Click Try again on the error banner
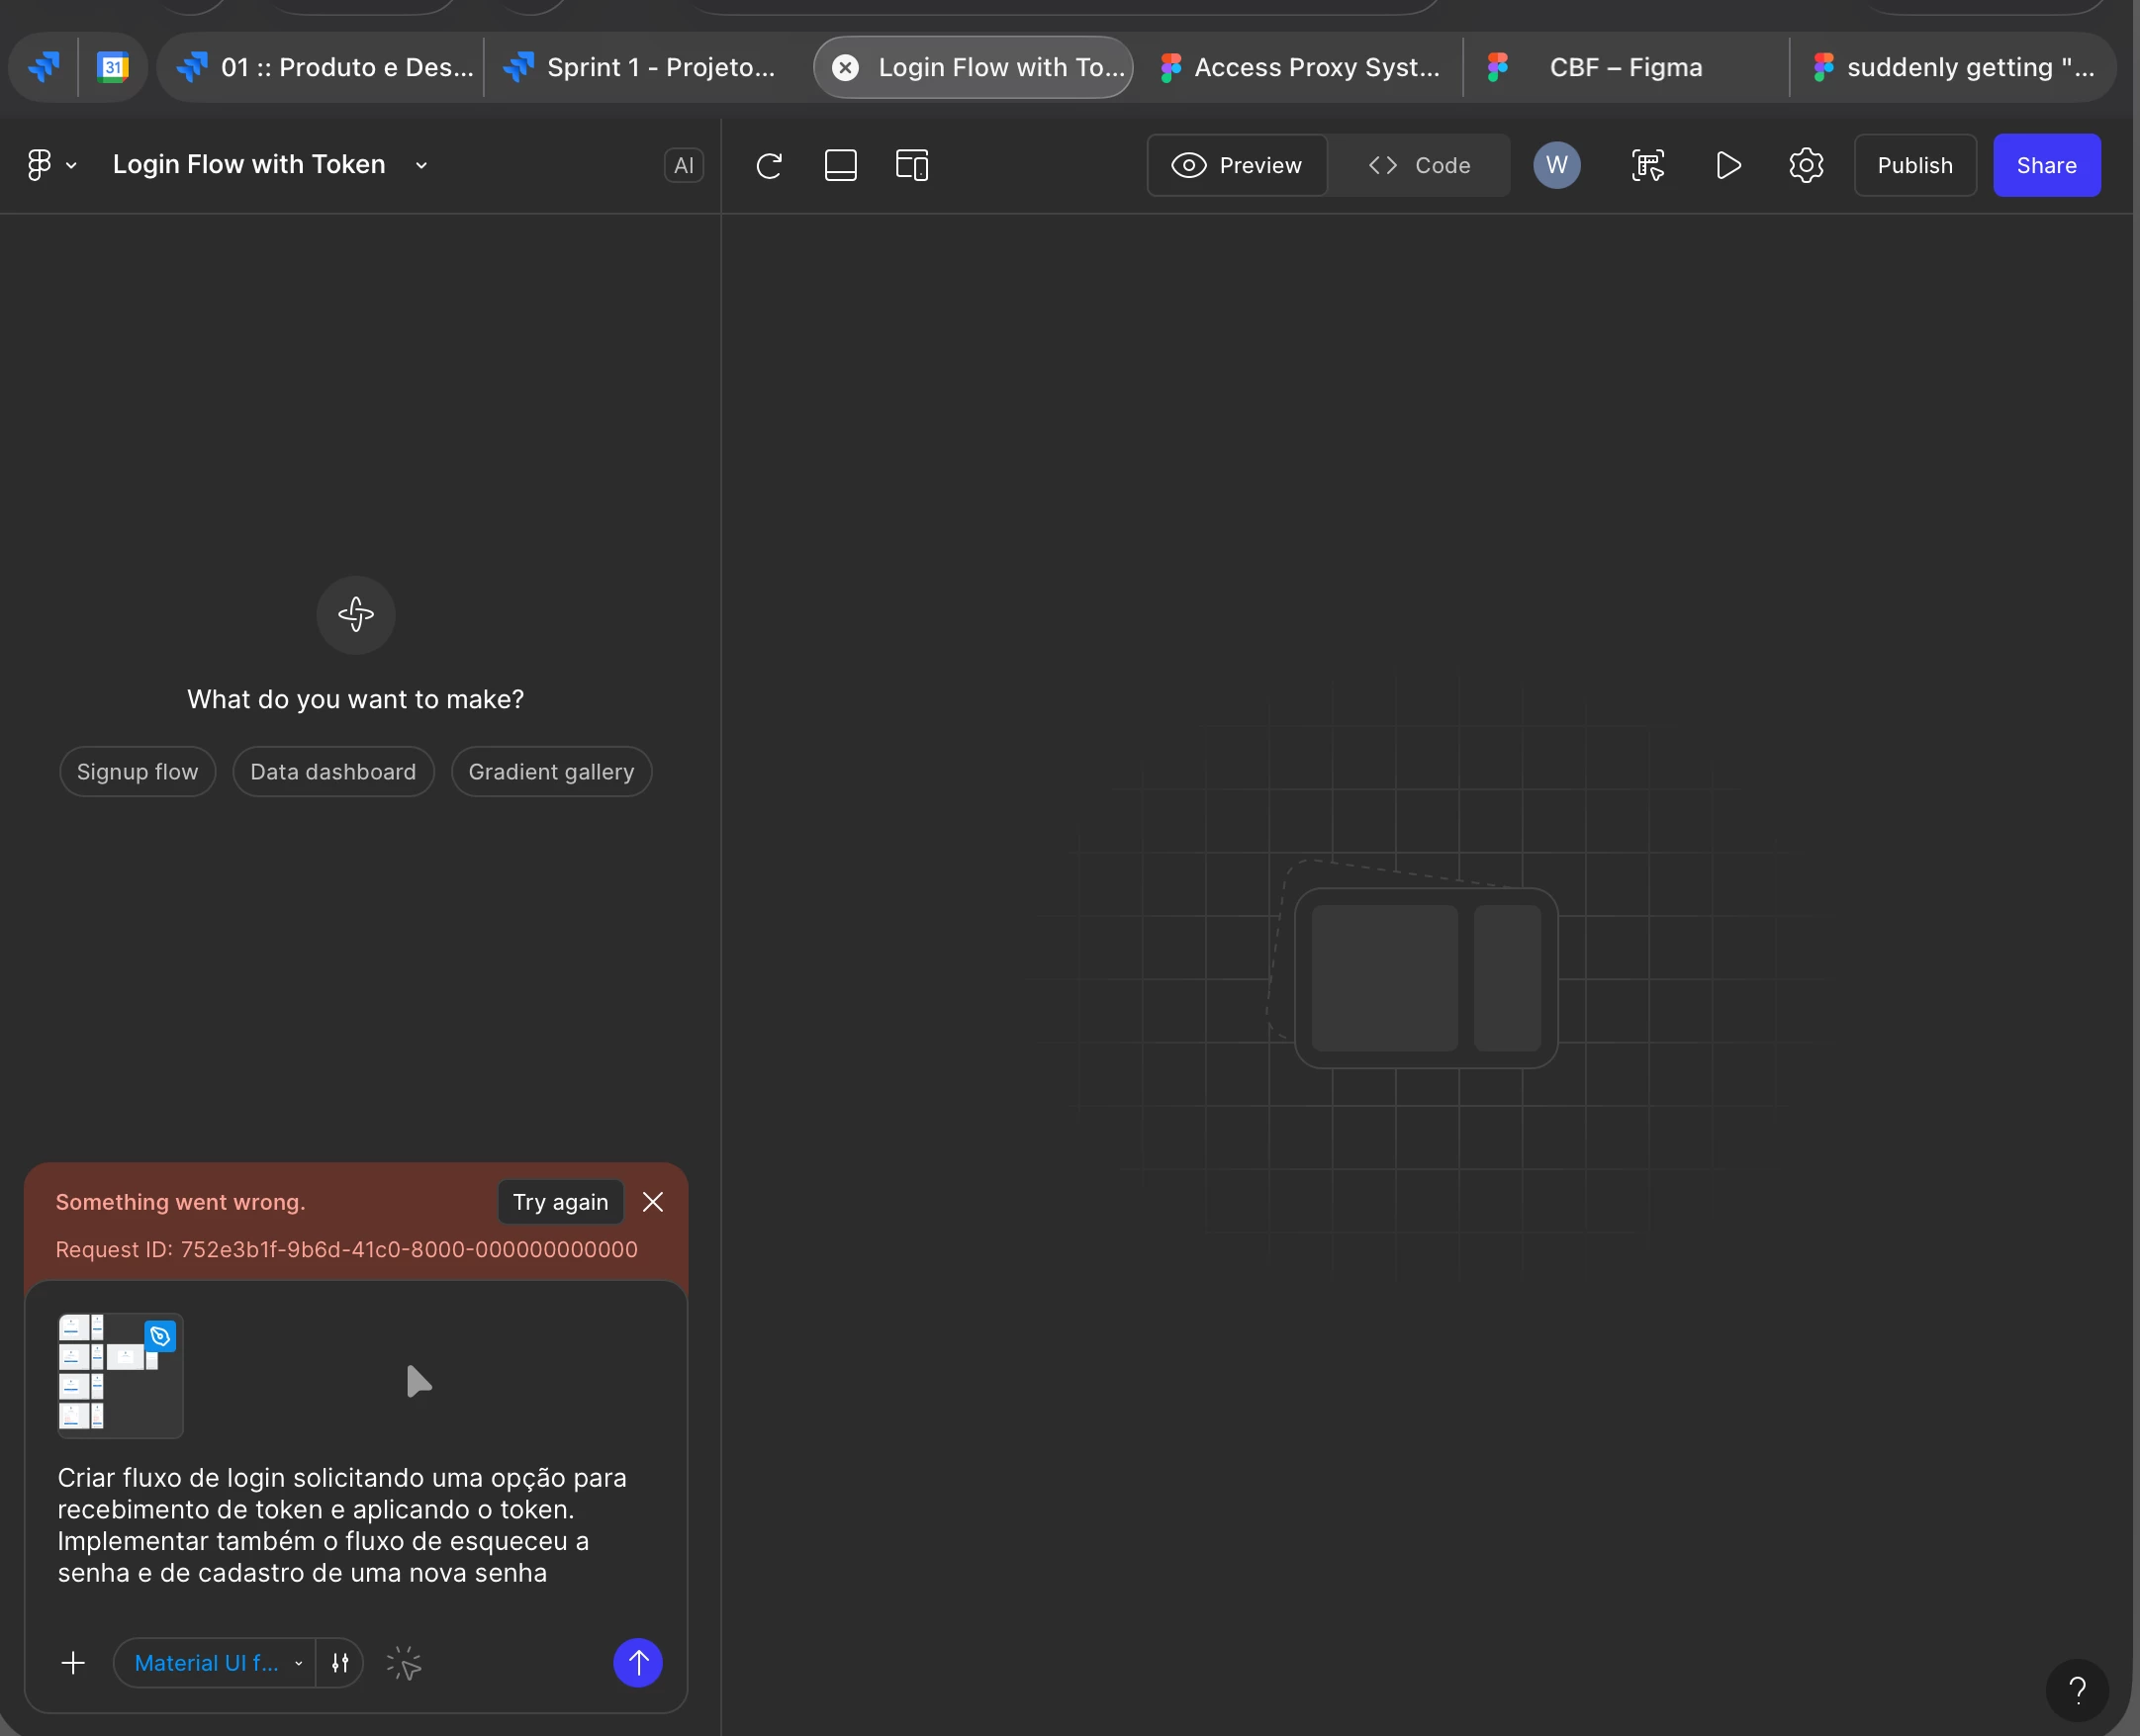The height and width of the screenshot is (1736, 2140). tap(560, 1201)
